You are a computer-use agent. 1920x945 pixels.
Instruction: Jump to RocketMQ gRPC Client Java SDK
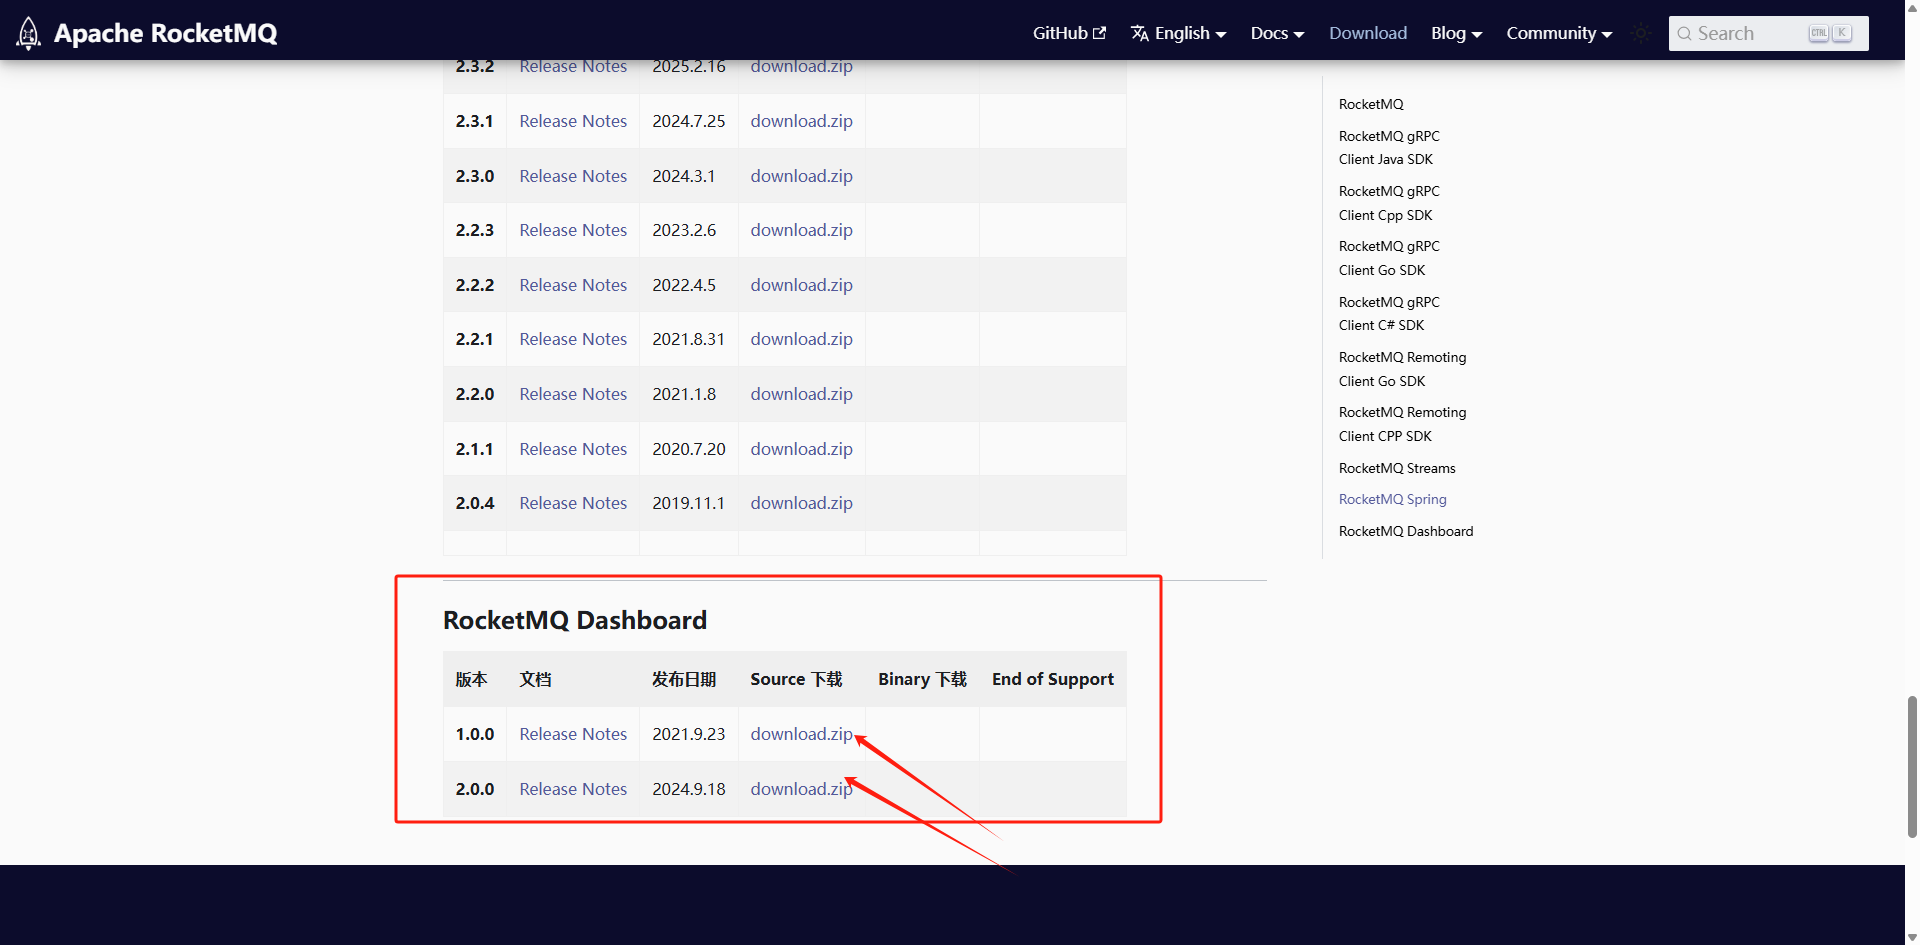click(1389, 147)
